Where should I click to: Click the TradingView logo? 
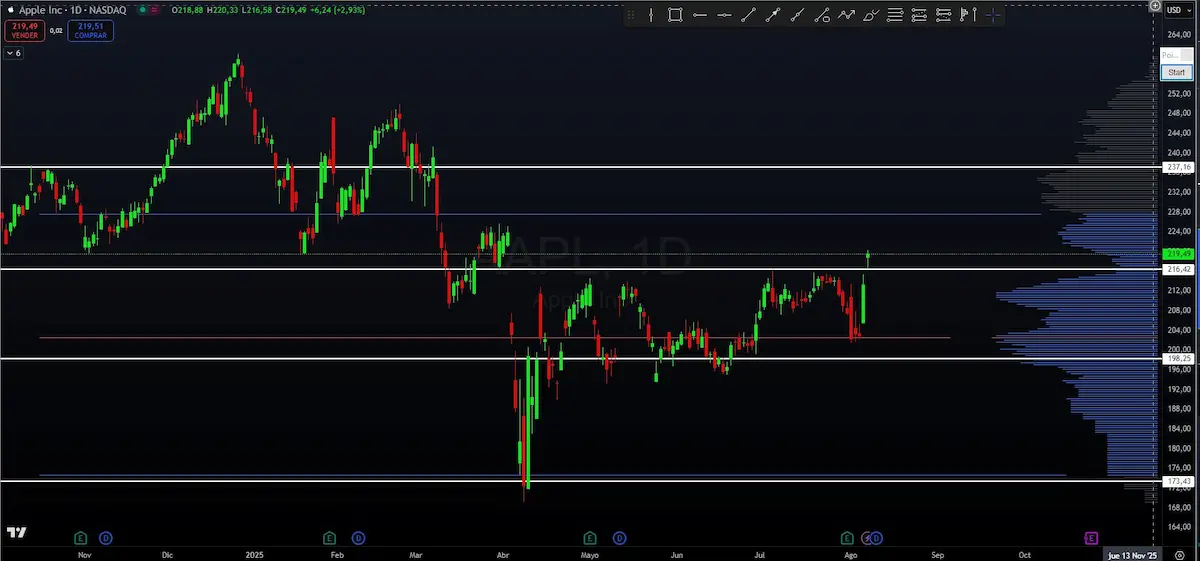[16, 533]
